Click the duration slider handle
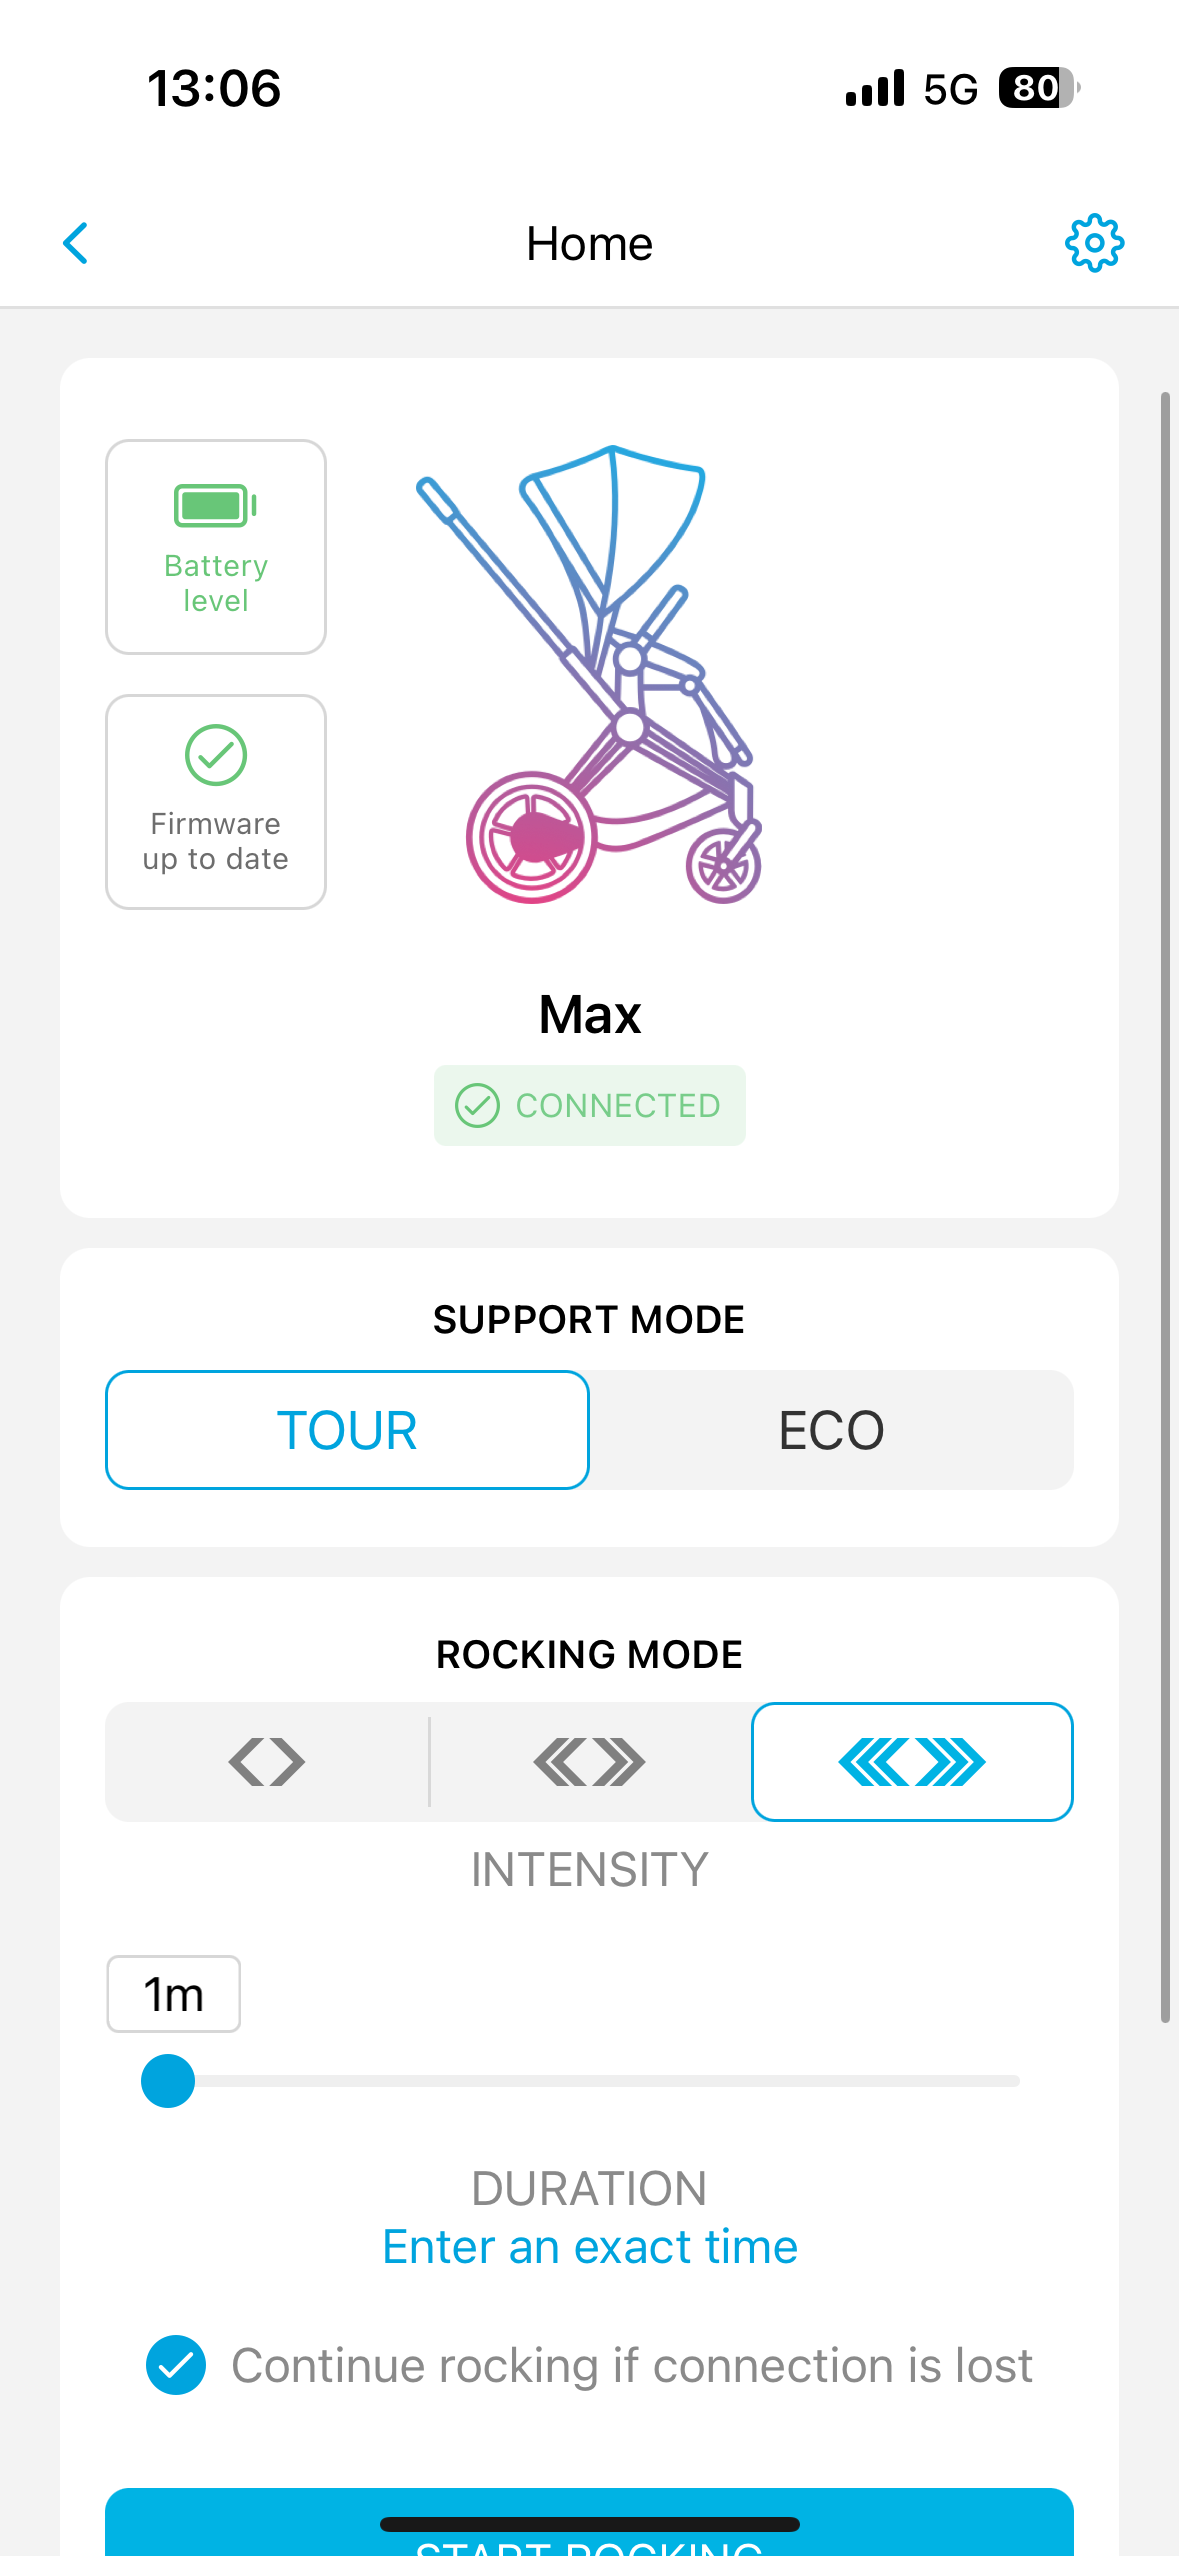The image size is (1179, 2556). [x=168, y=2081]
